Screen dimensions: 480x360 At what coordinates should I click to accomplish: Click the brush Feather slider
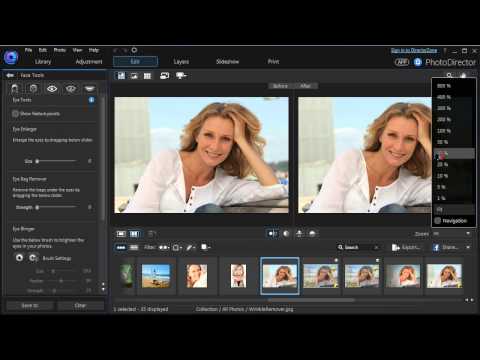(x=63, y=281)
